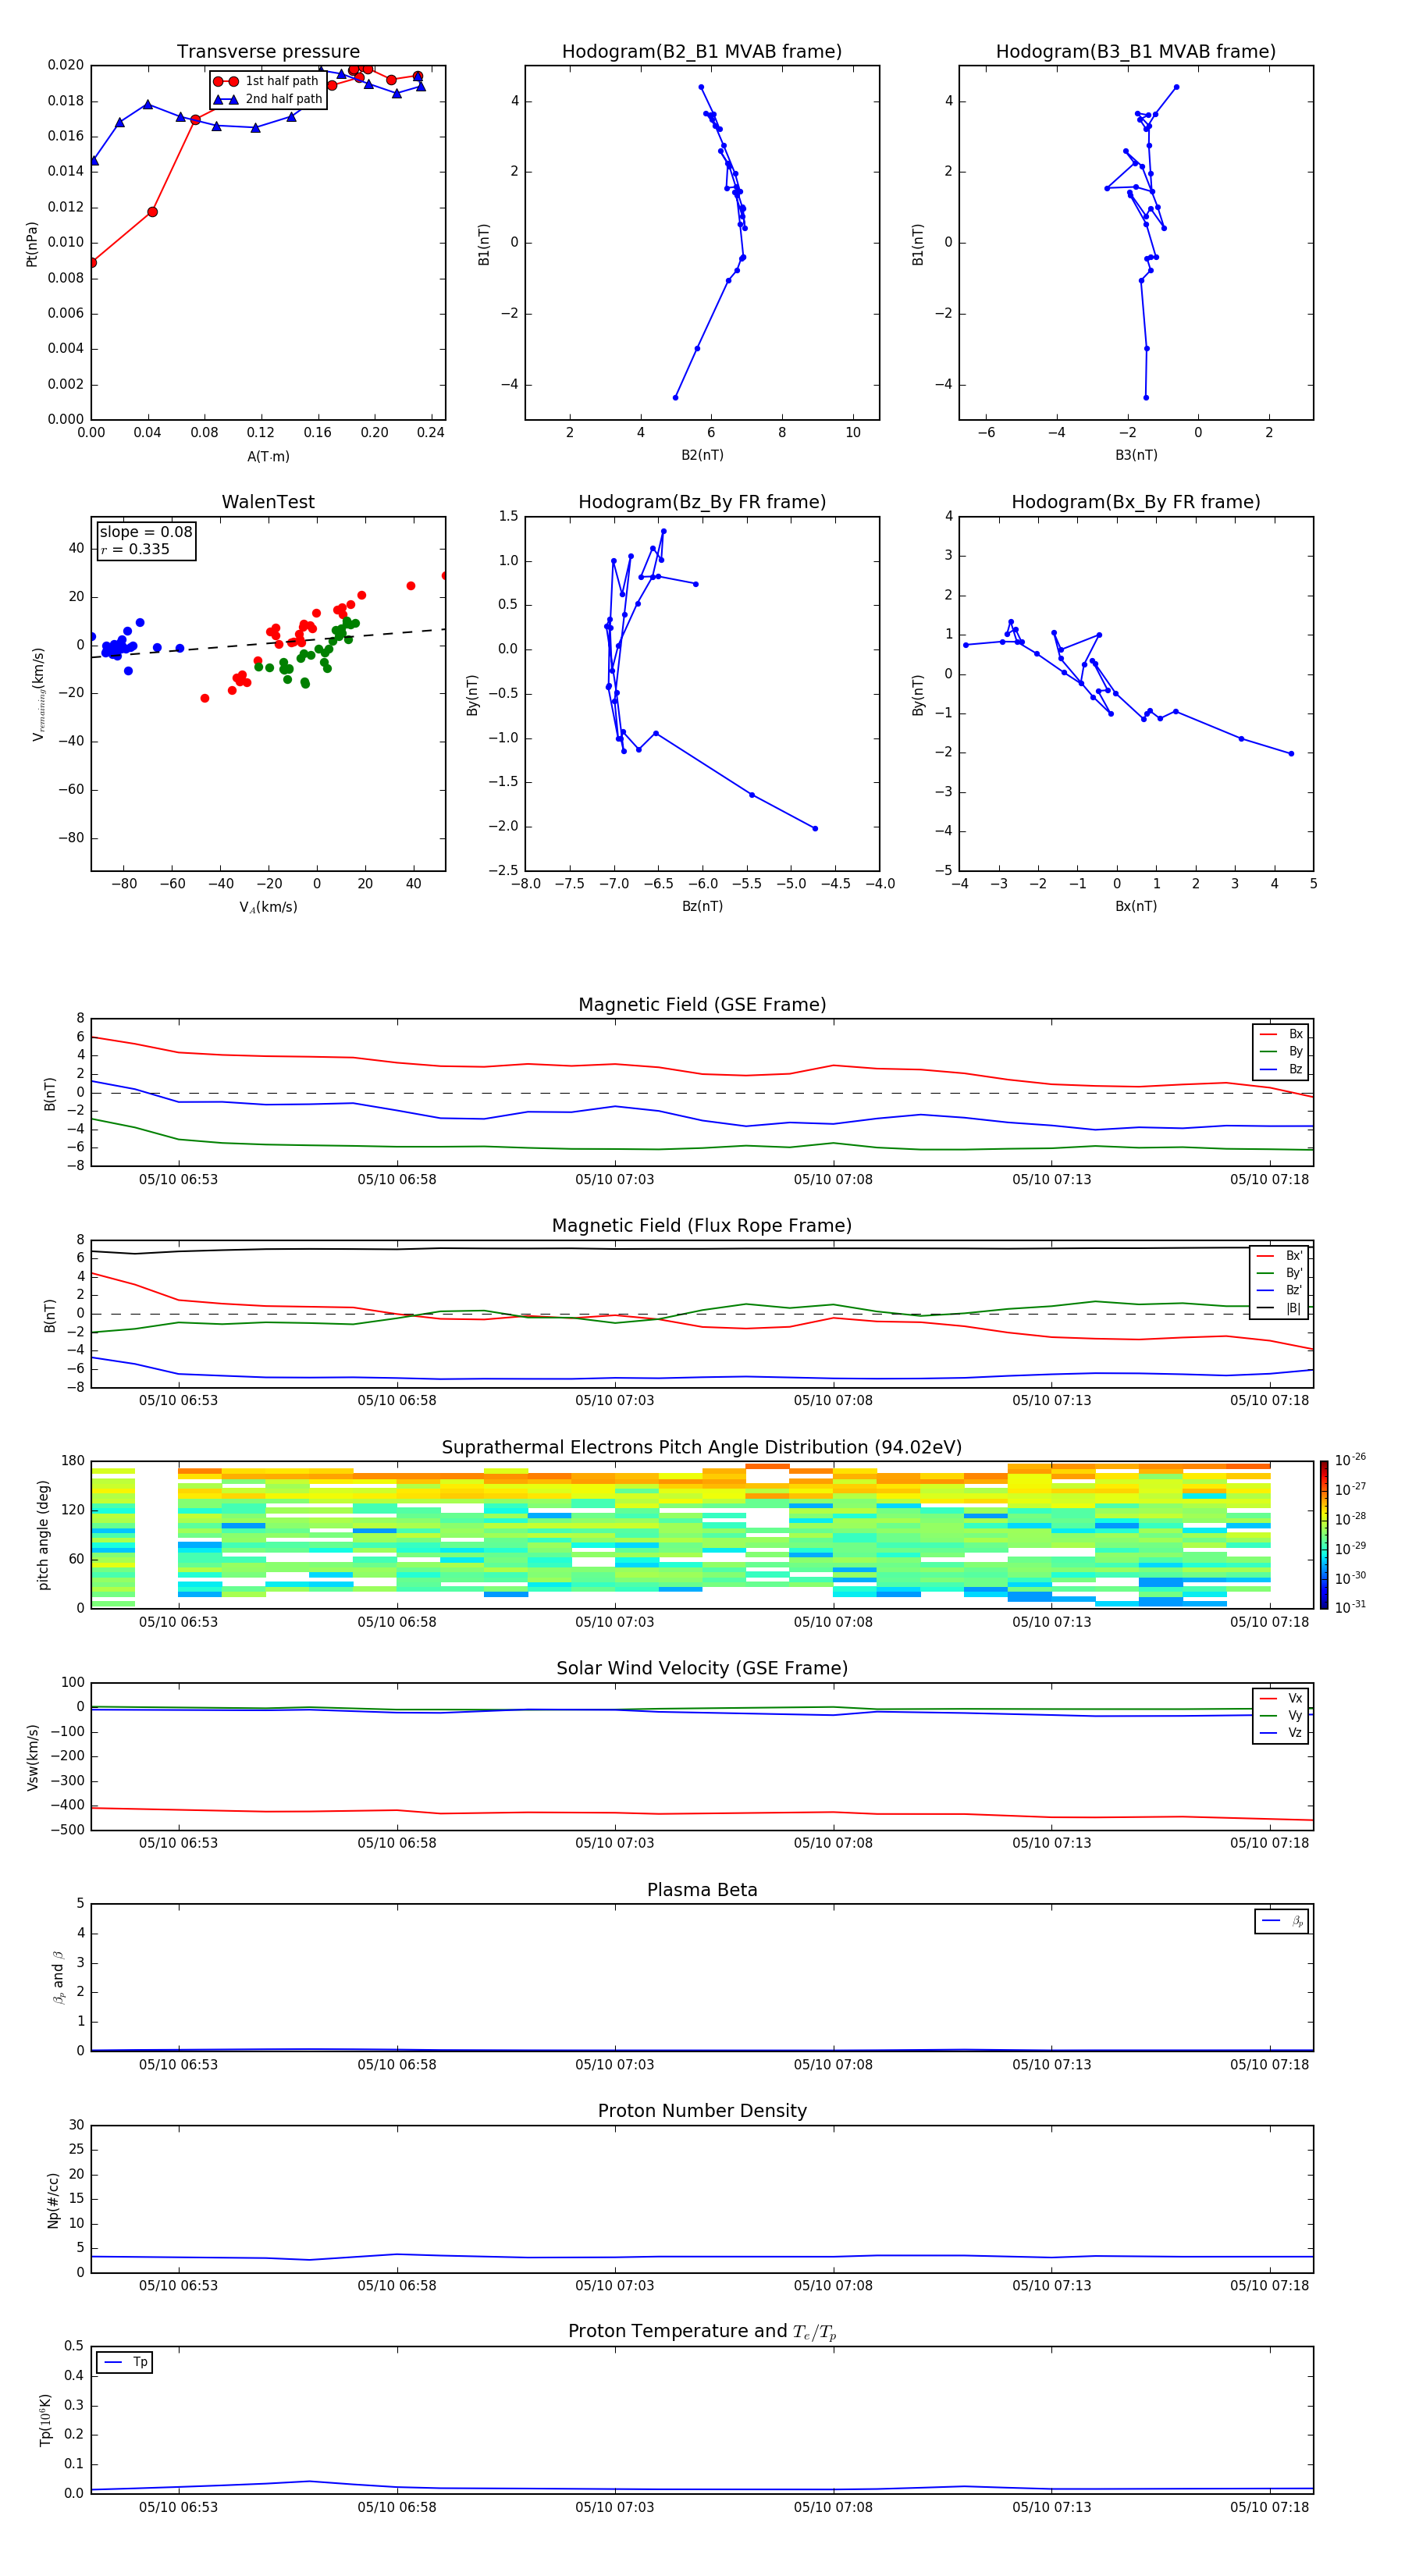
Task: Click the 'Vy' legend entry
Action: [x=1281, y=1716]
